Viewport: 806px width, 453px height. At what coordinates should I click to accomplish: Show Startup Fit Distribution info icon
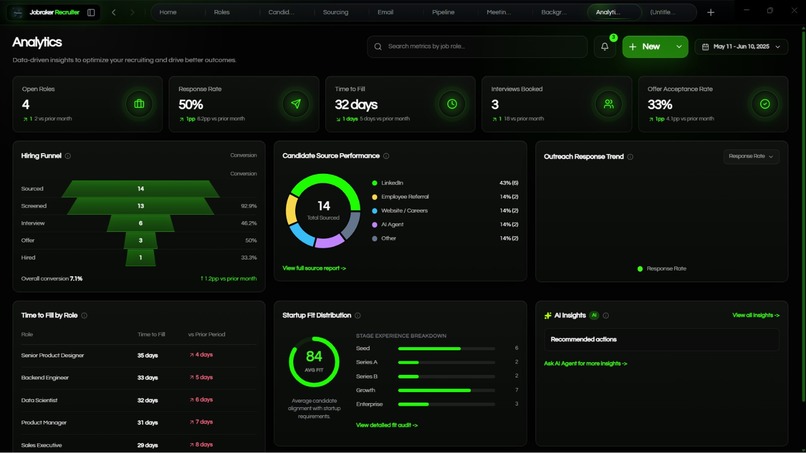pos(358,316)
